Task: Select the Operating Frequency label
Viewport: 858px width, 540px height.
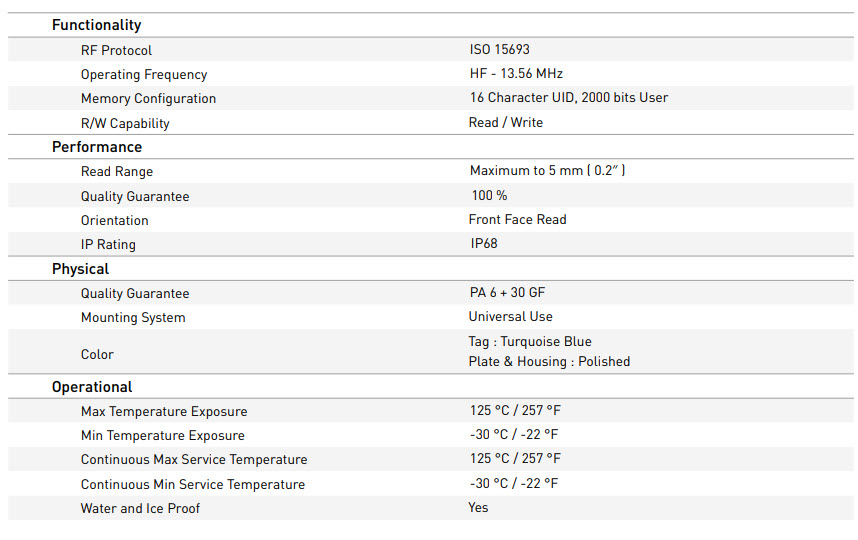Action: click(x=144, y=74)
